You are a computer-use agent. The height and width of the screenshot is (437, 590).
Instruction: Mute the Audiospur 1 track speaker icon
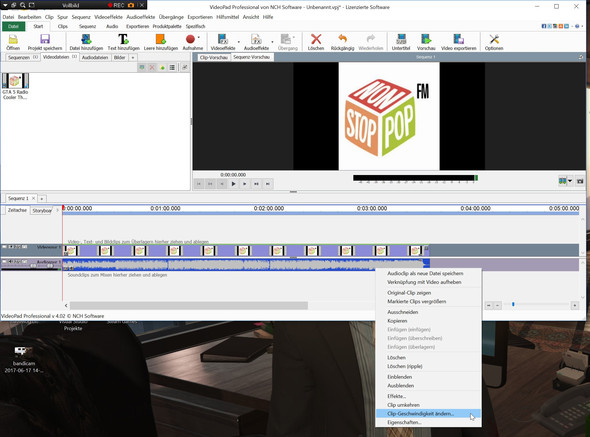pos(10,261)
